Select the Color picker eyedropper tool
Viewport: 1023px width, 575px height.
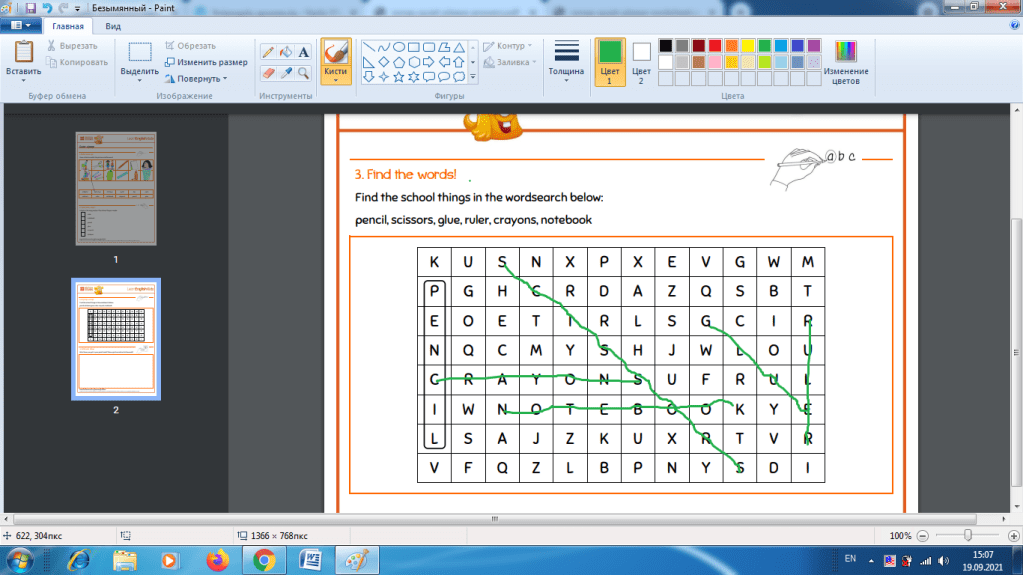pos(286,73)
